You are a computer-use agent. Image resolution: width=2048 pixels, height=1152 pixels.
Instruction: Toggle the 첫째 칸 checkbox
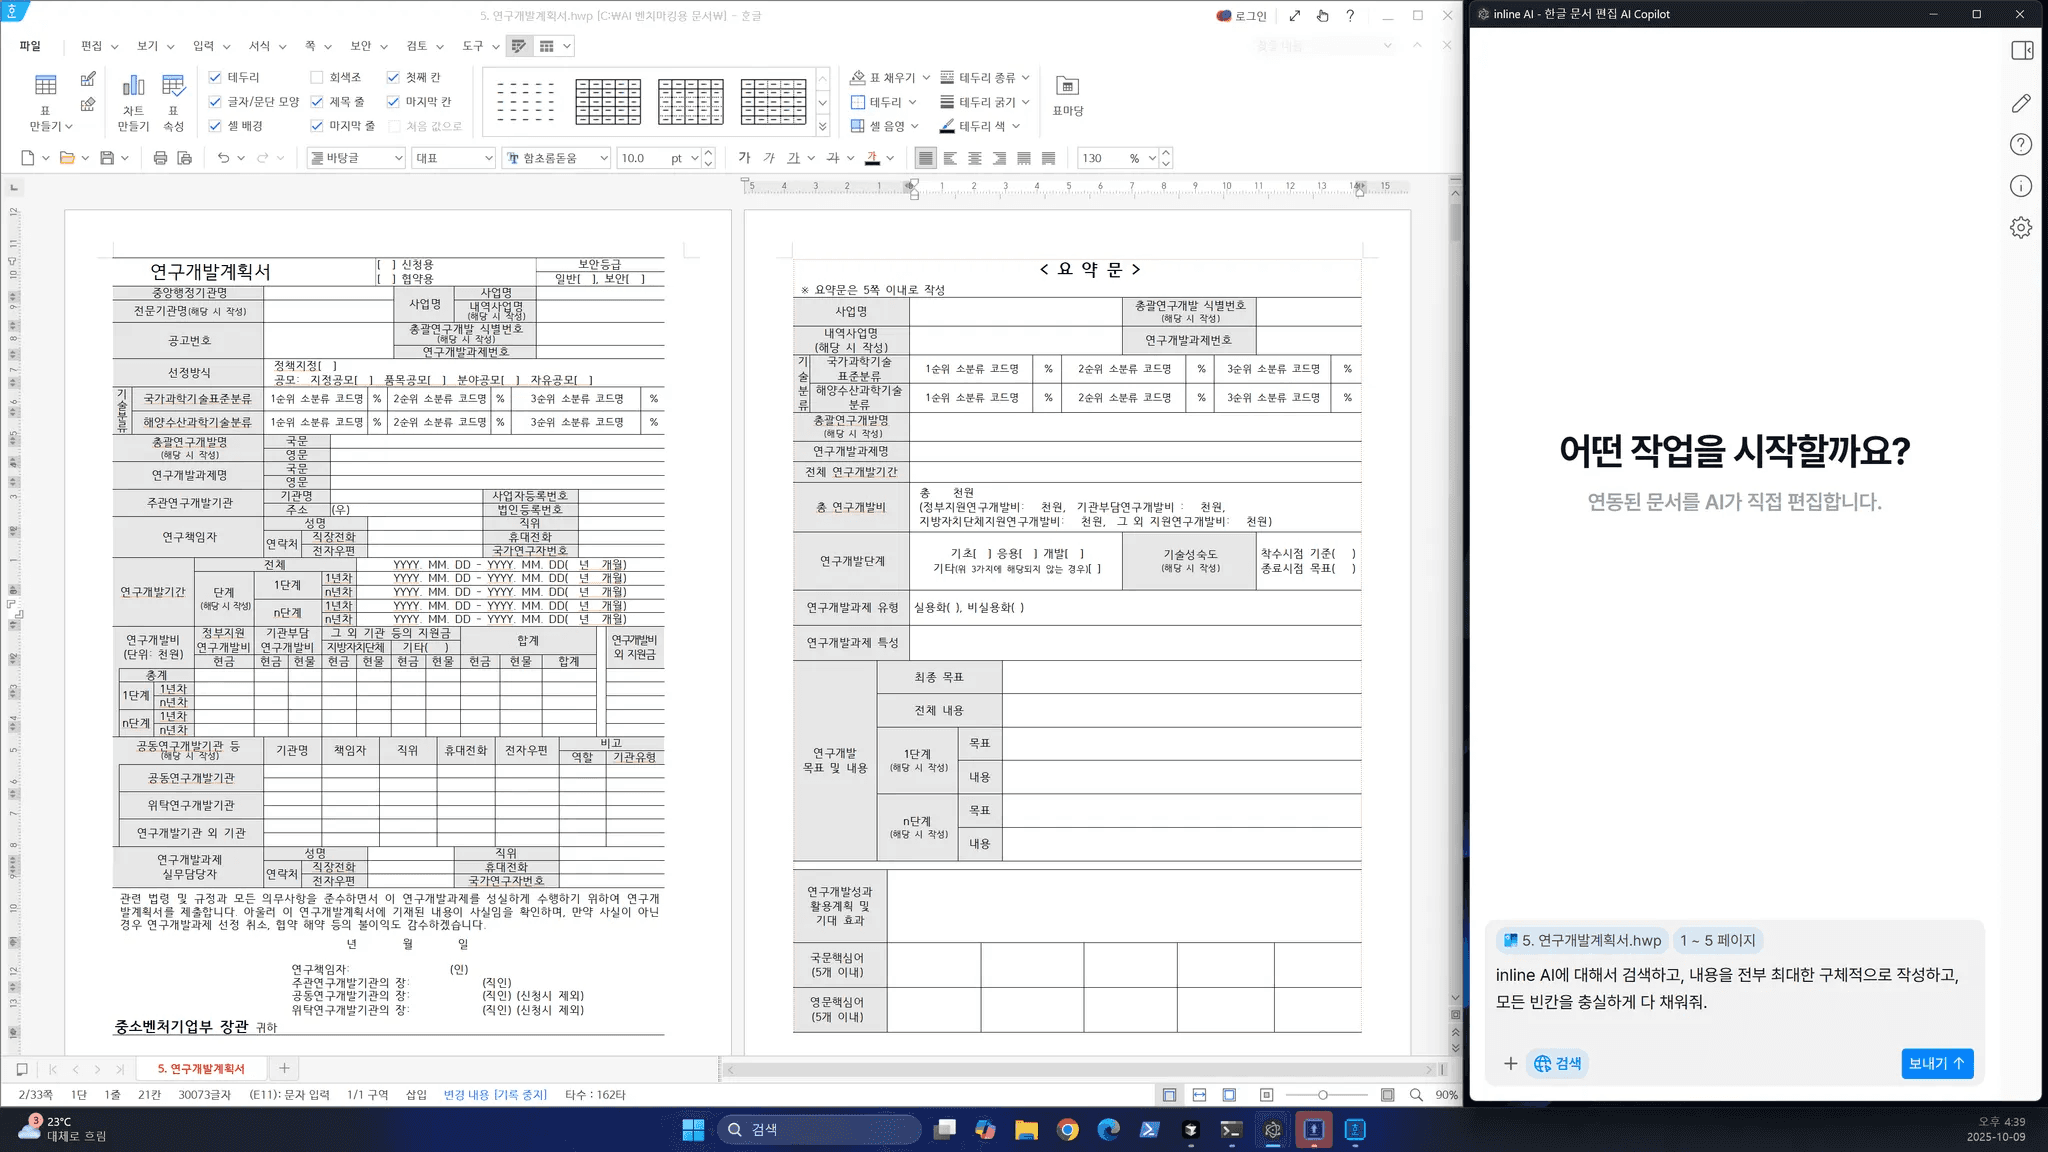coord(393,77)
